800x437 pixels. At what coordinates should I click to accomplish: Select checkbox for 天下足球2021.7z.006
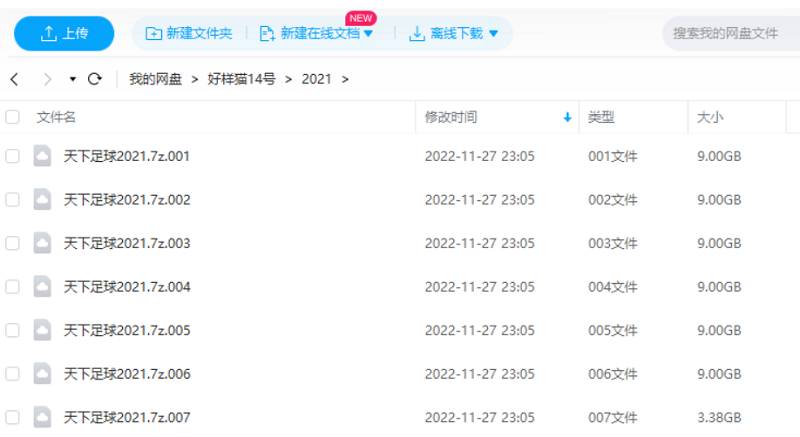tap(13, 374)
